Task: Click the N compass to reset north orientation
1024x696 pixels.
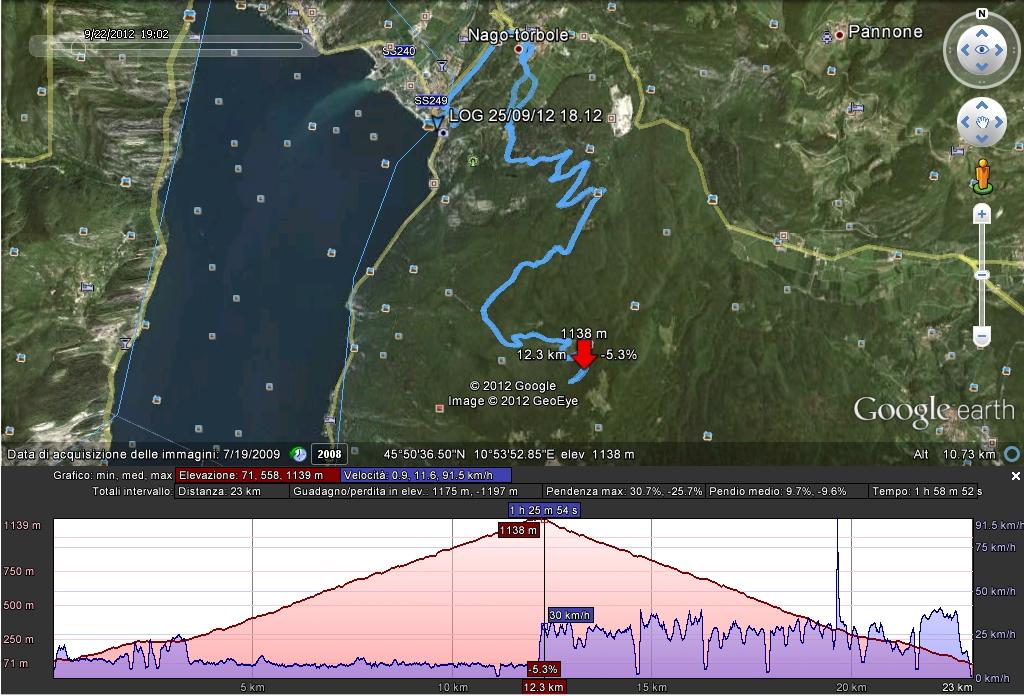Action: 980,11
